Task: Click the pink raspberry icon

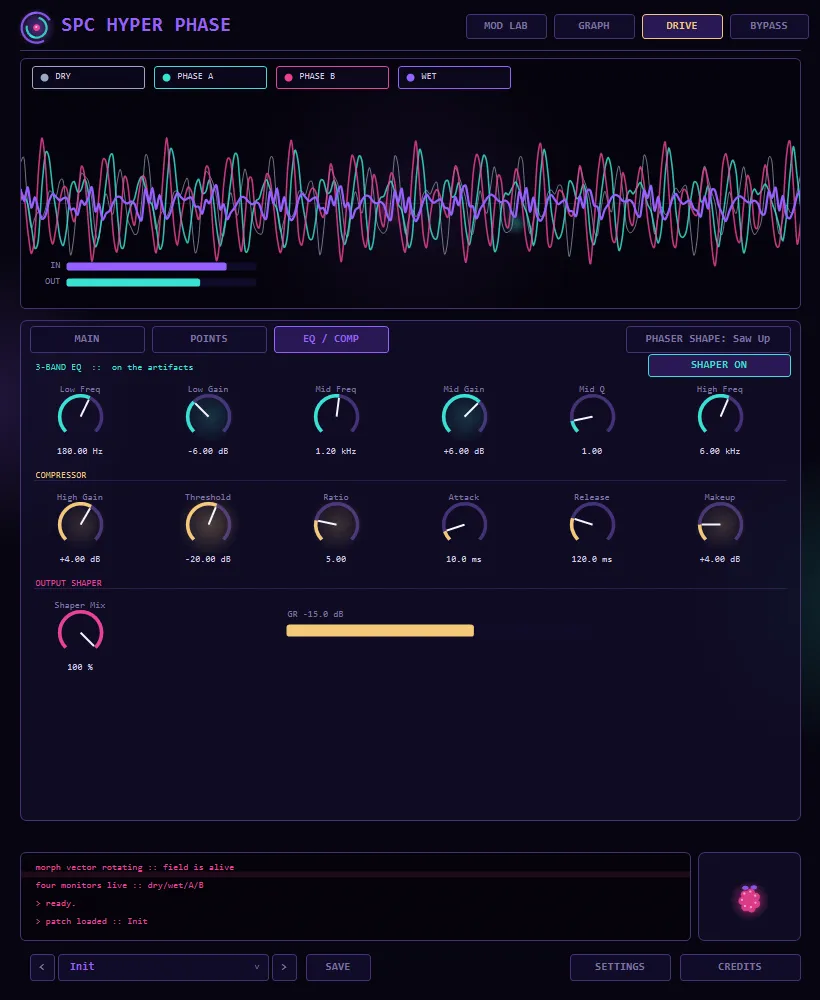Action: tap(749, 899)
